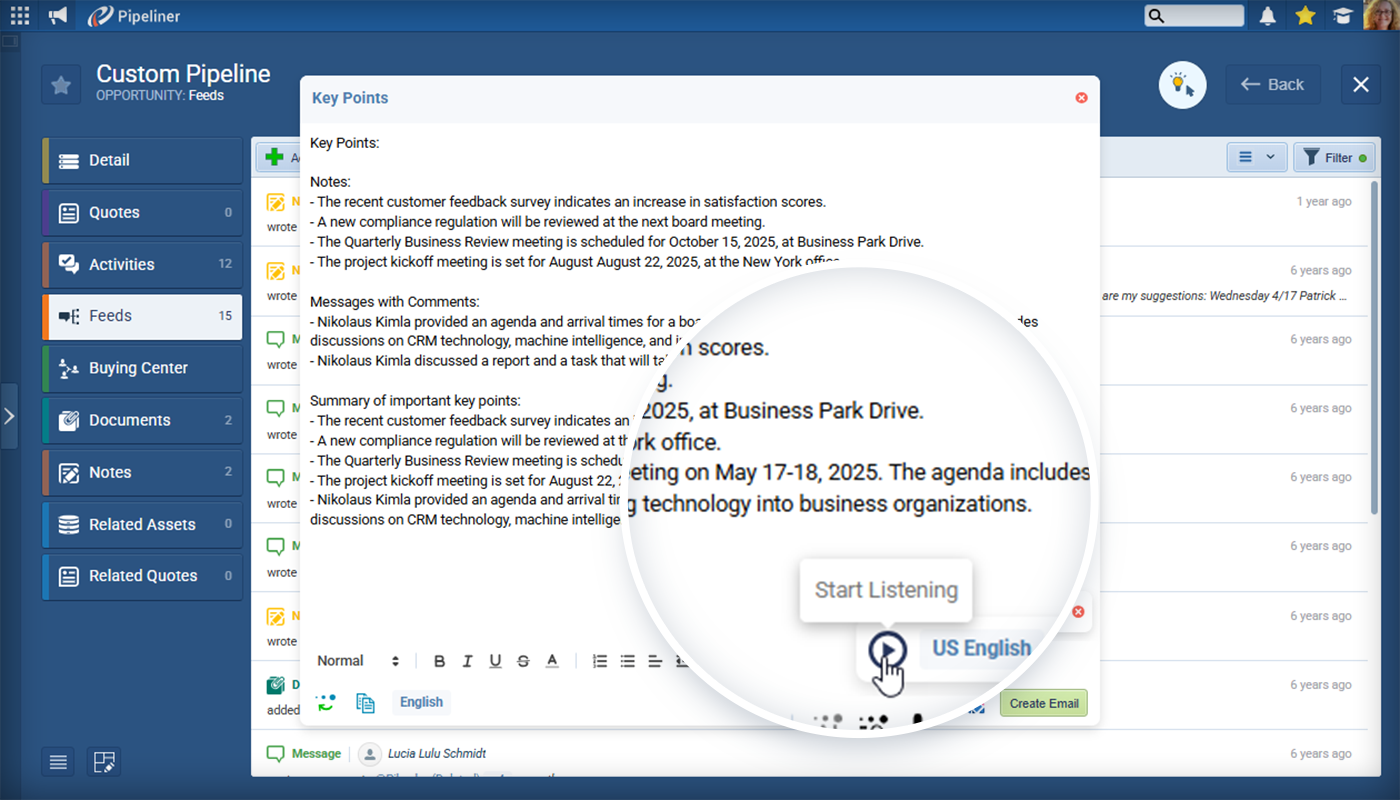Expand the collapsed left side panel
The height and width of the screenshot is (800, 1400).
pyautogui.click(x=9, y=415)
